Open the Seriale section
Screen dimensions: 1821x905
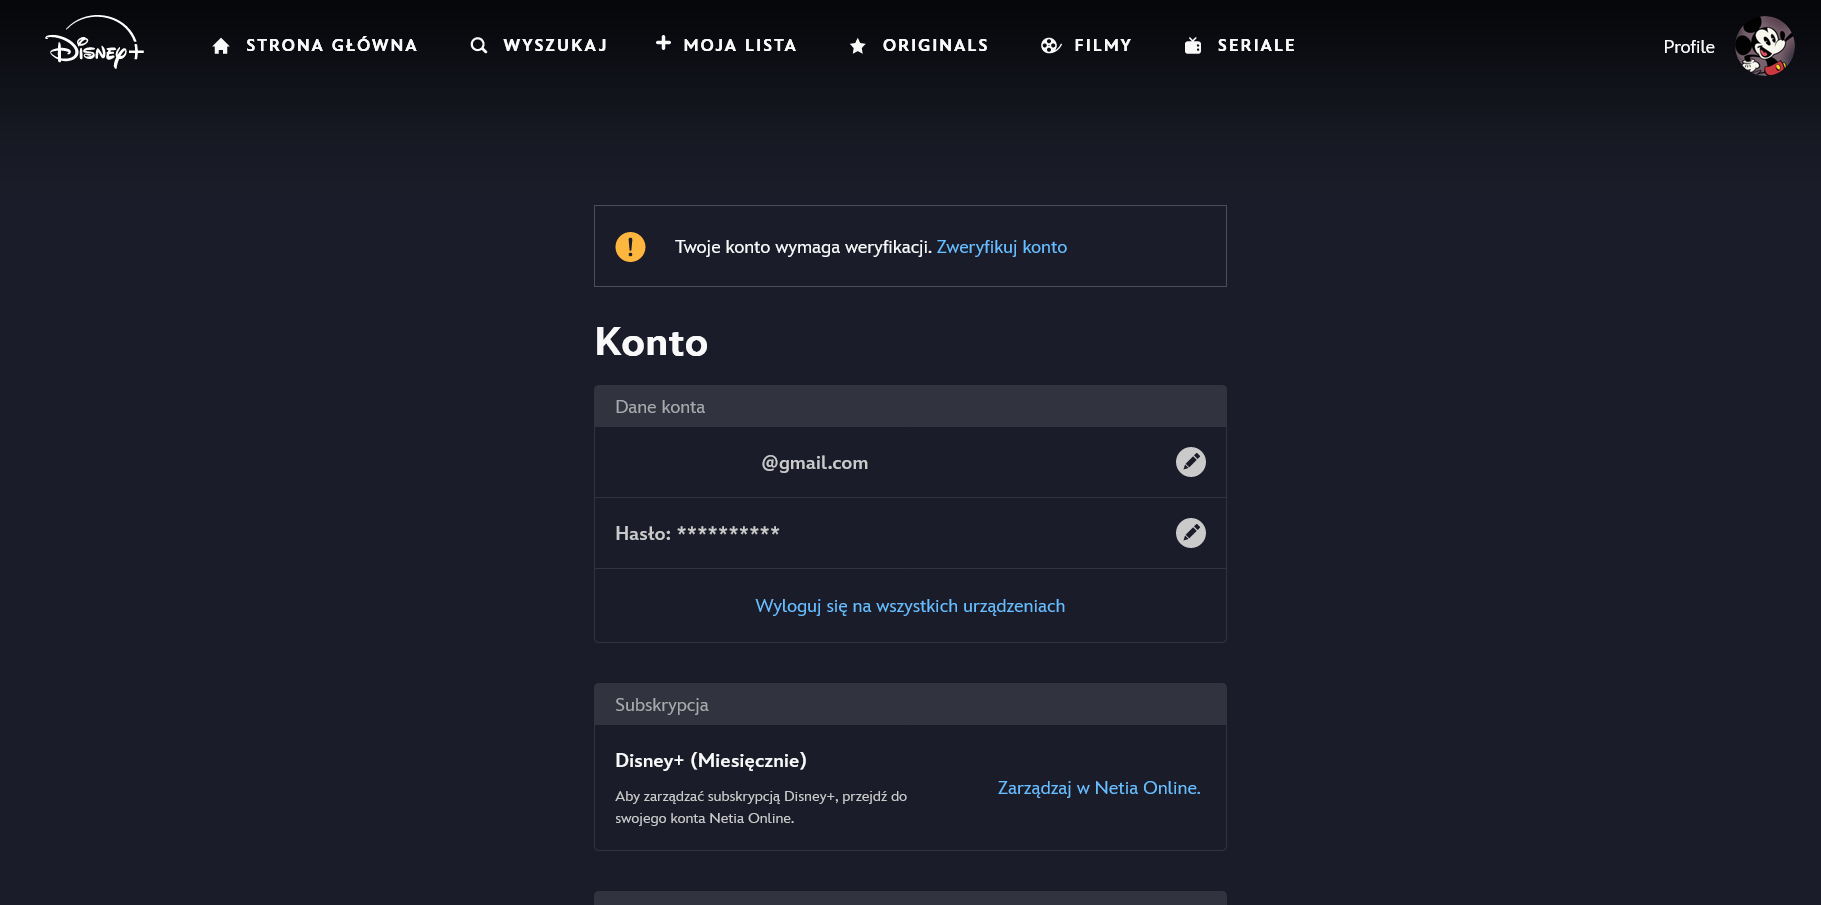1256,46
